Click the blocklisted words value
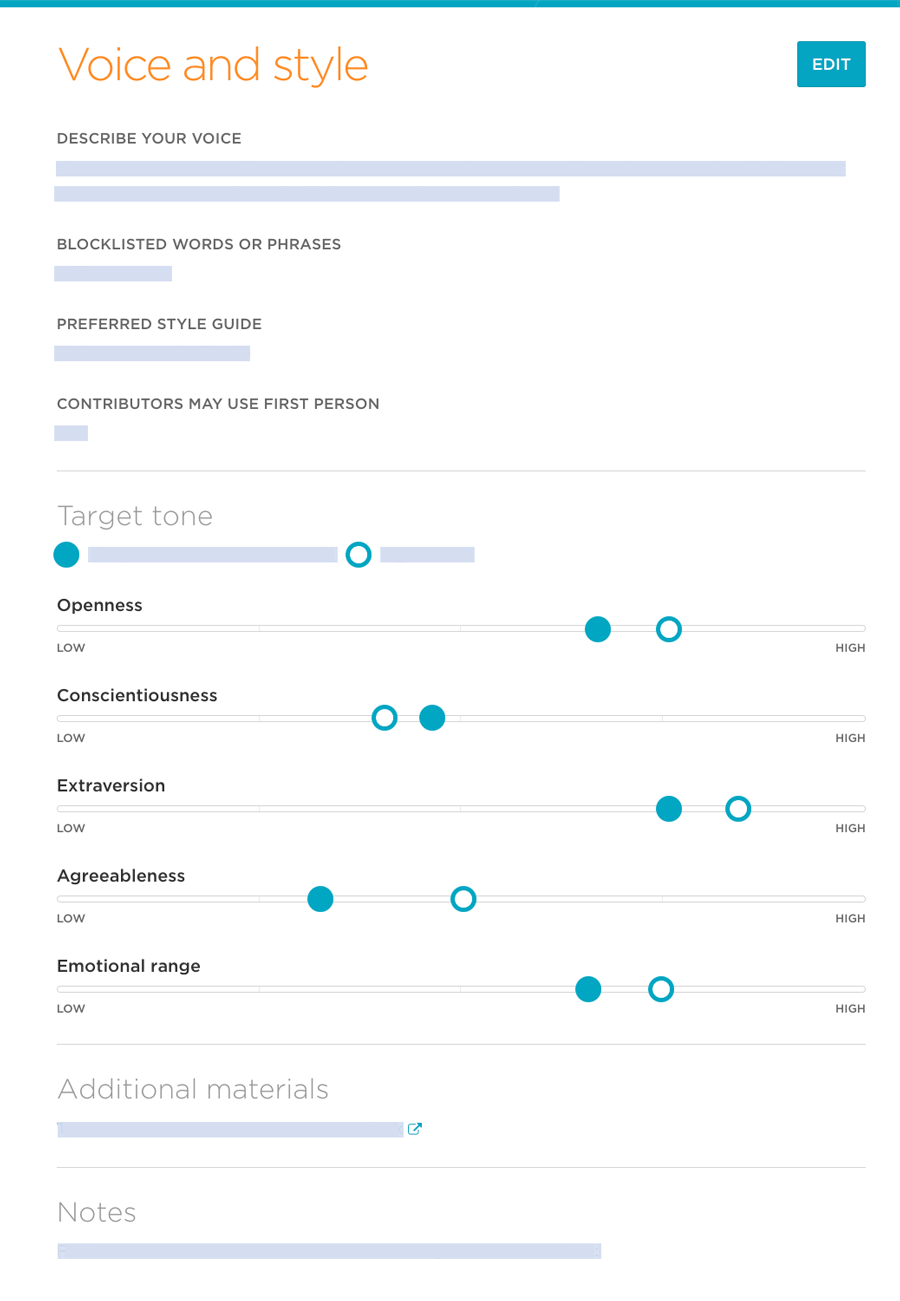 (113, 273)
